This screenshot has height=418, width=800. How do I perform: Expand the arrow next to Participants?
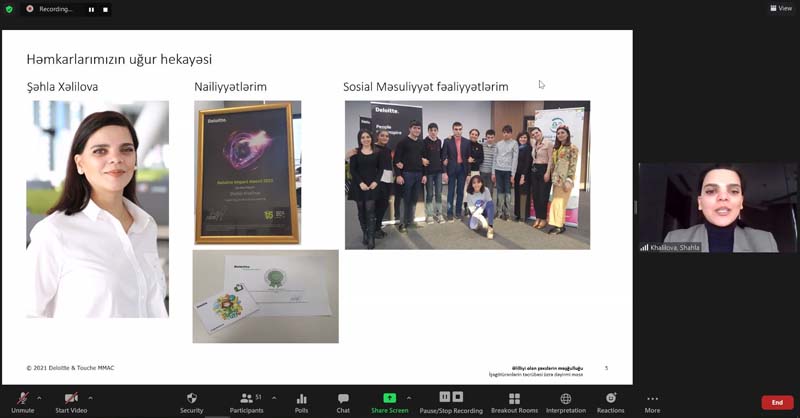[x=275, y=397]
